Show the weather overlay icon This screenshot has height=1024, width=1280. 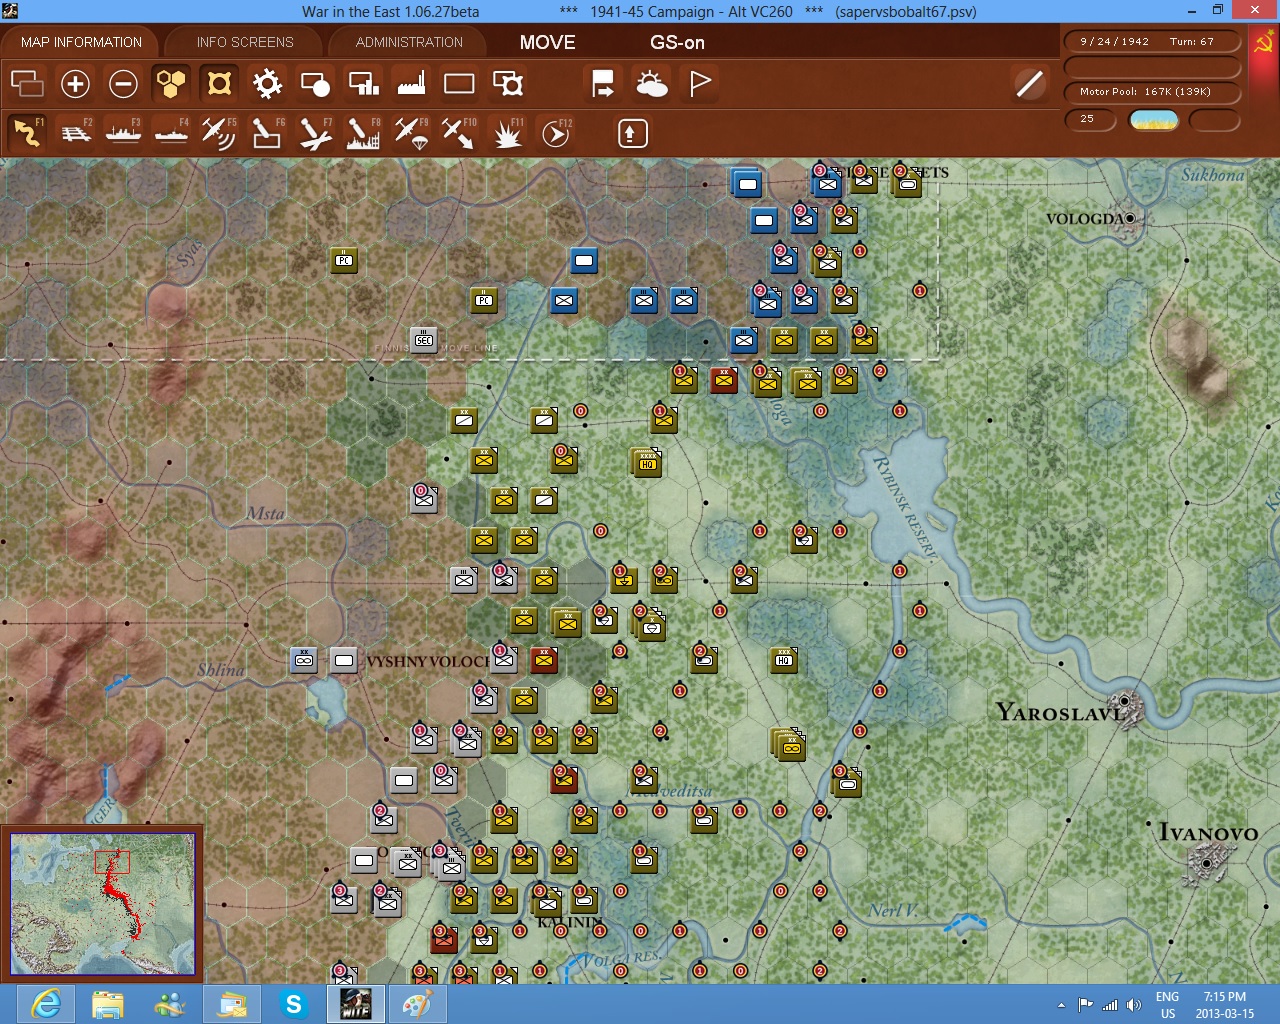[x=652, y=83]
